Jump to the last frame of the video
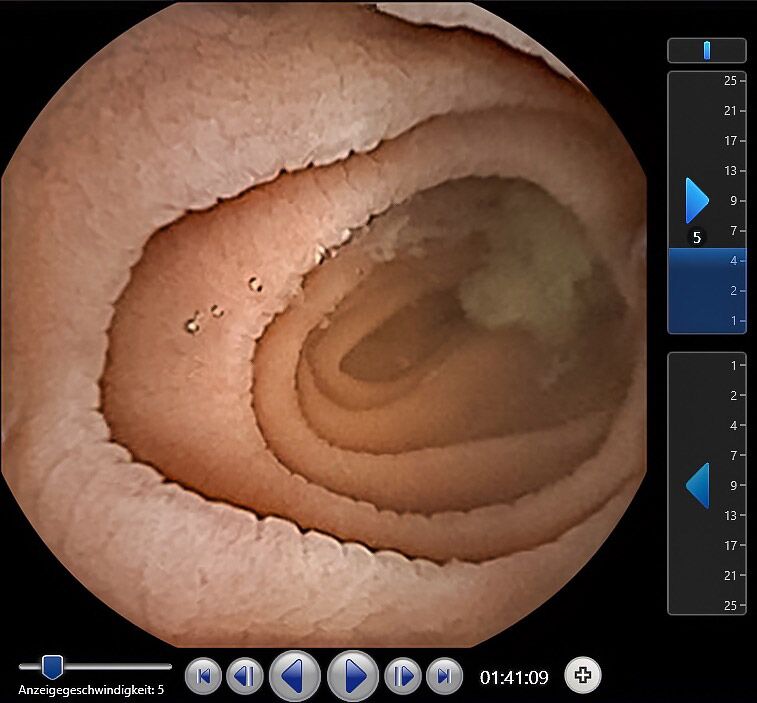The width and height of the screenshot is (757, 703). point(444,677)
